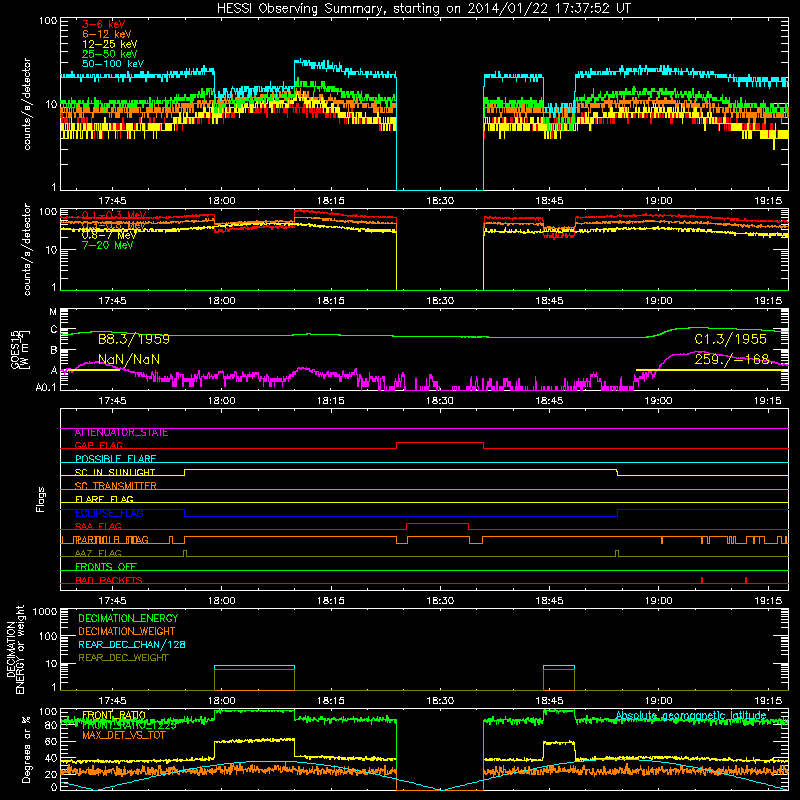This screenshot has height=800, width=800.
Task: Click the MAX_DET_VS_TOT legend label
Action: (x=123, y=736)
